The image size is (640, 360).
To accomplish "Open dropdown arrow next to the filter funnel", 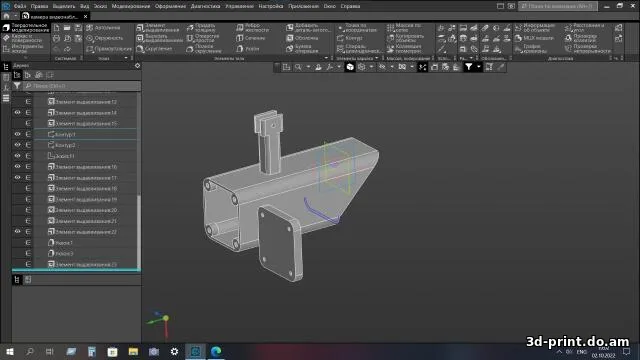I will [478, 67].
